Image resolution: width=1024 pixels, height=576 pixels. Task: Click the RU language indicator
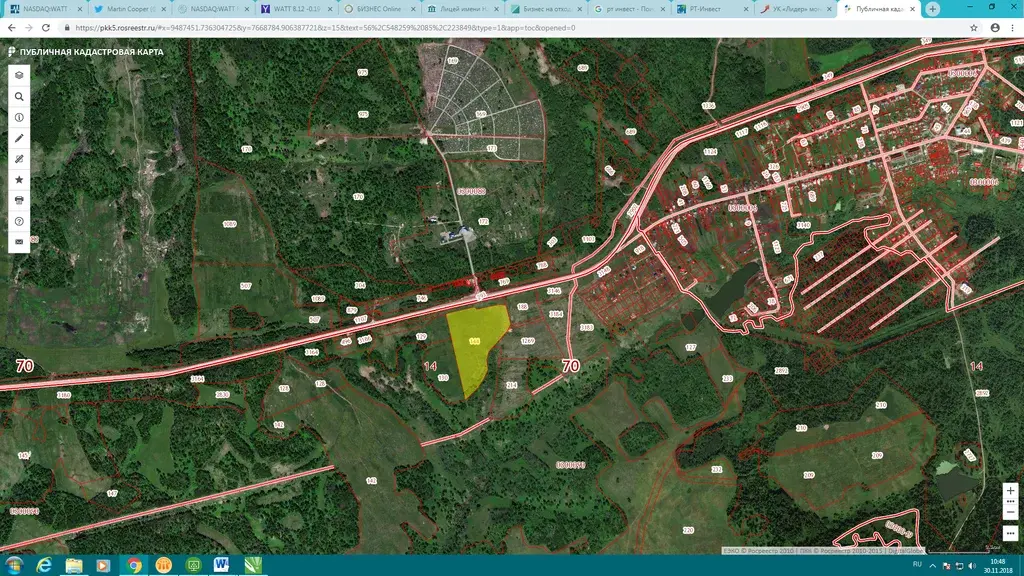tap(917, 564)
